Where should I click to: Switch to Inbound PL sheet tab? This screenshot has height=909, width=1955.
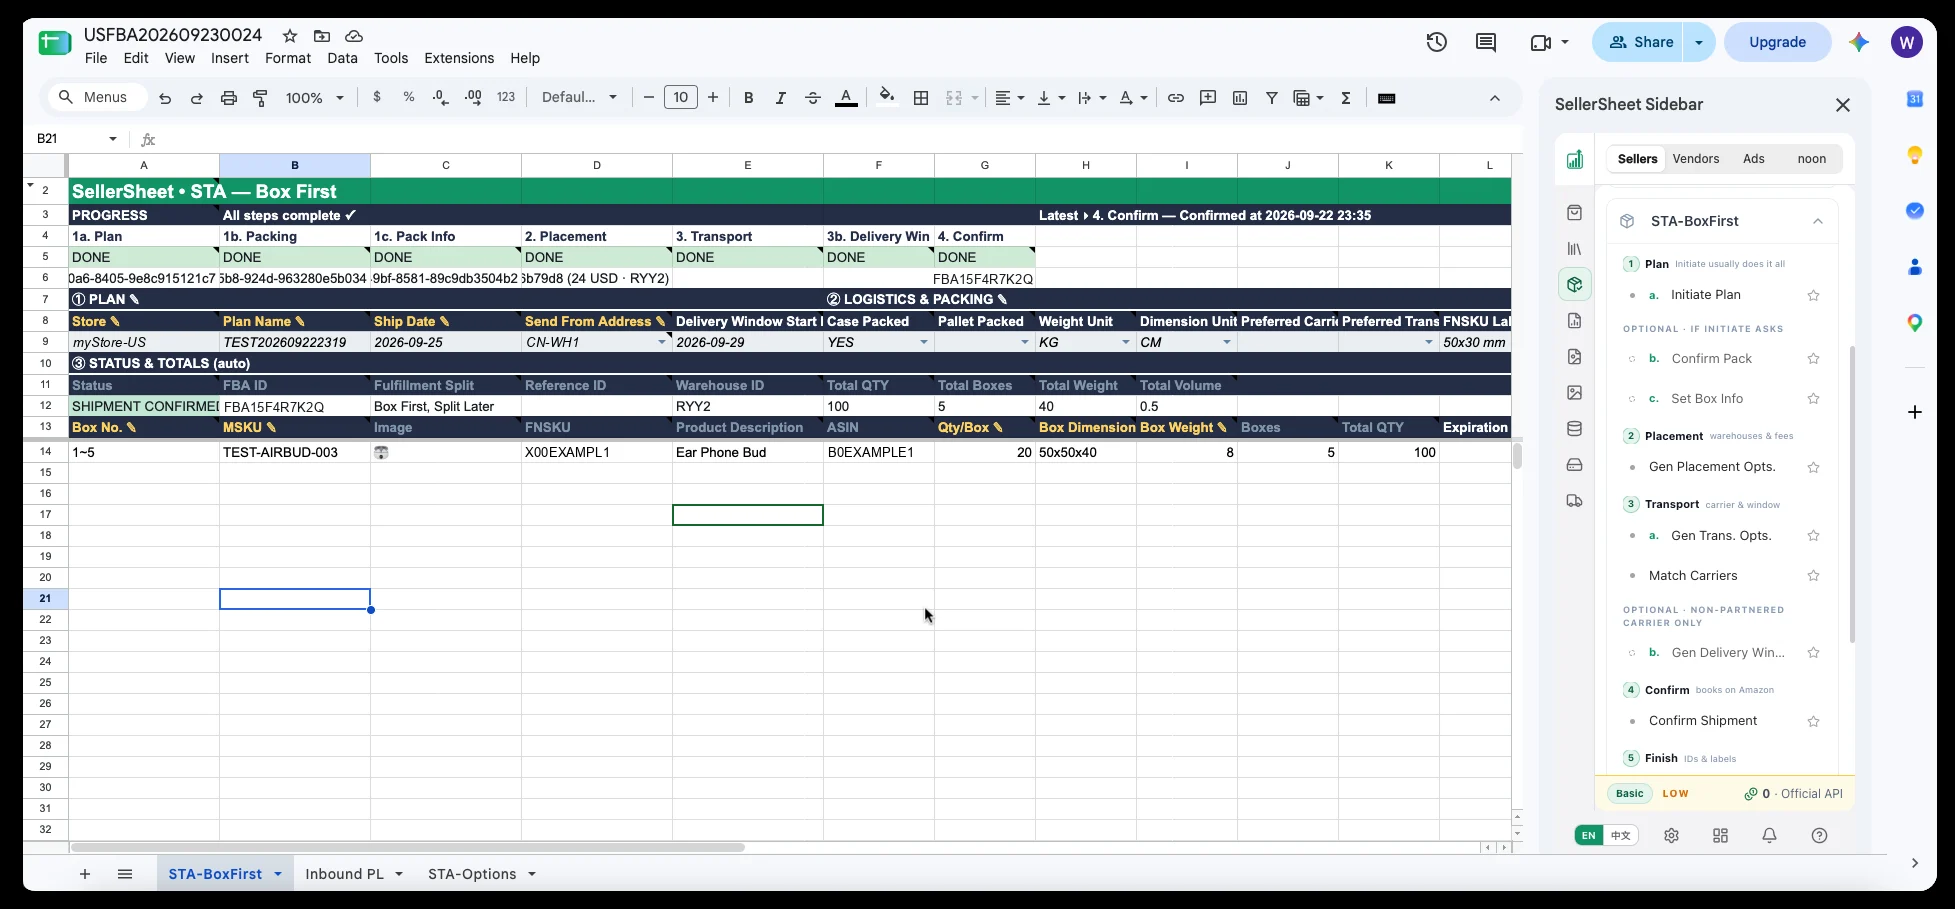pyautogui.click(x=345, y=874)
